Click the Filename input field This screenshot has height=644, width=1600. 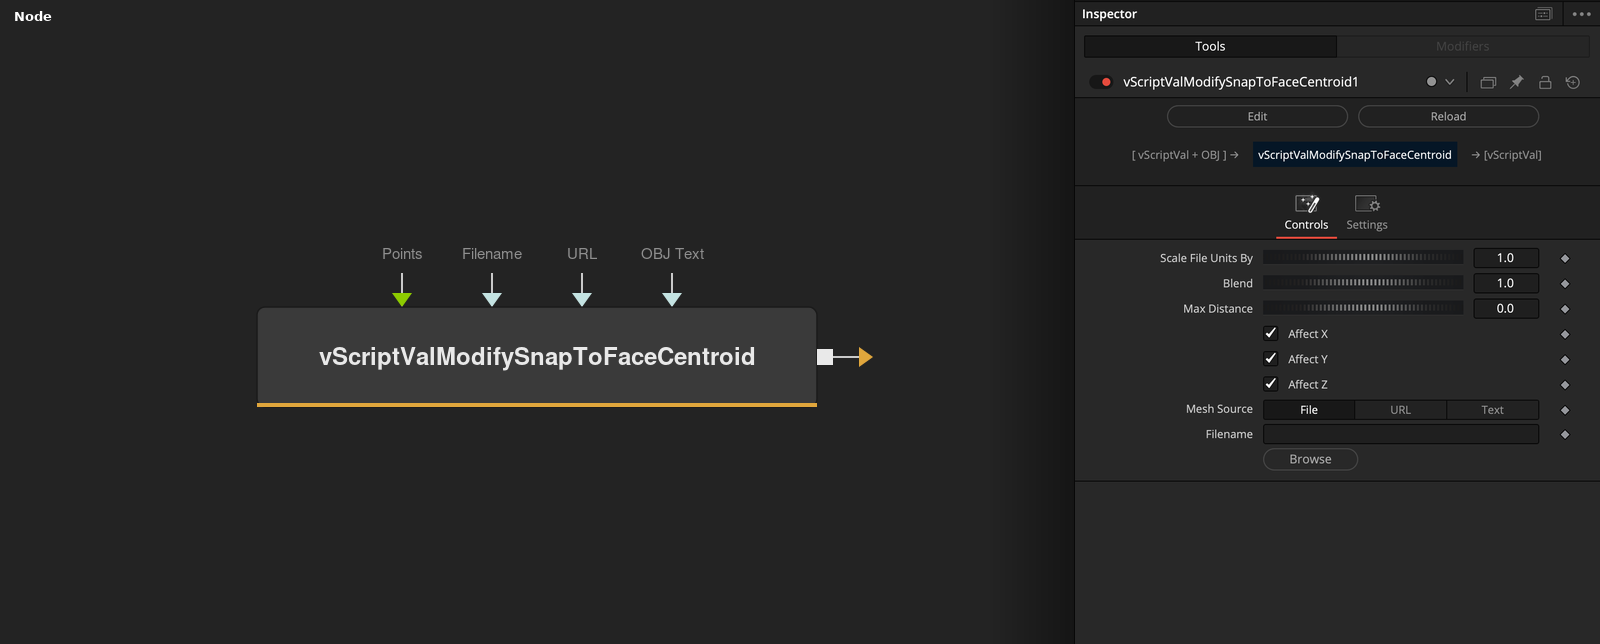pyautogui.click(x=1401, y=434)
